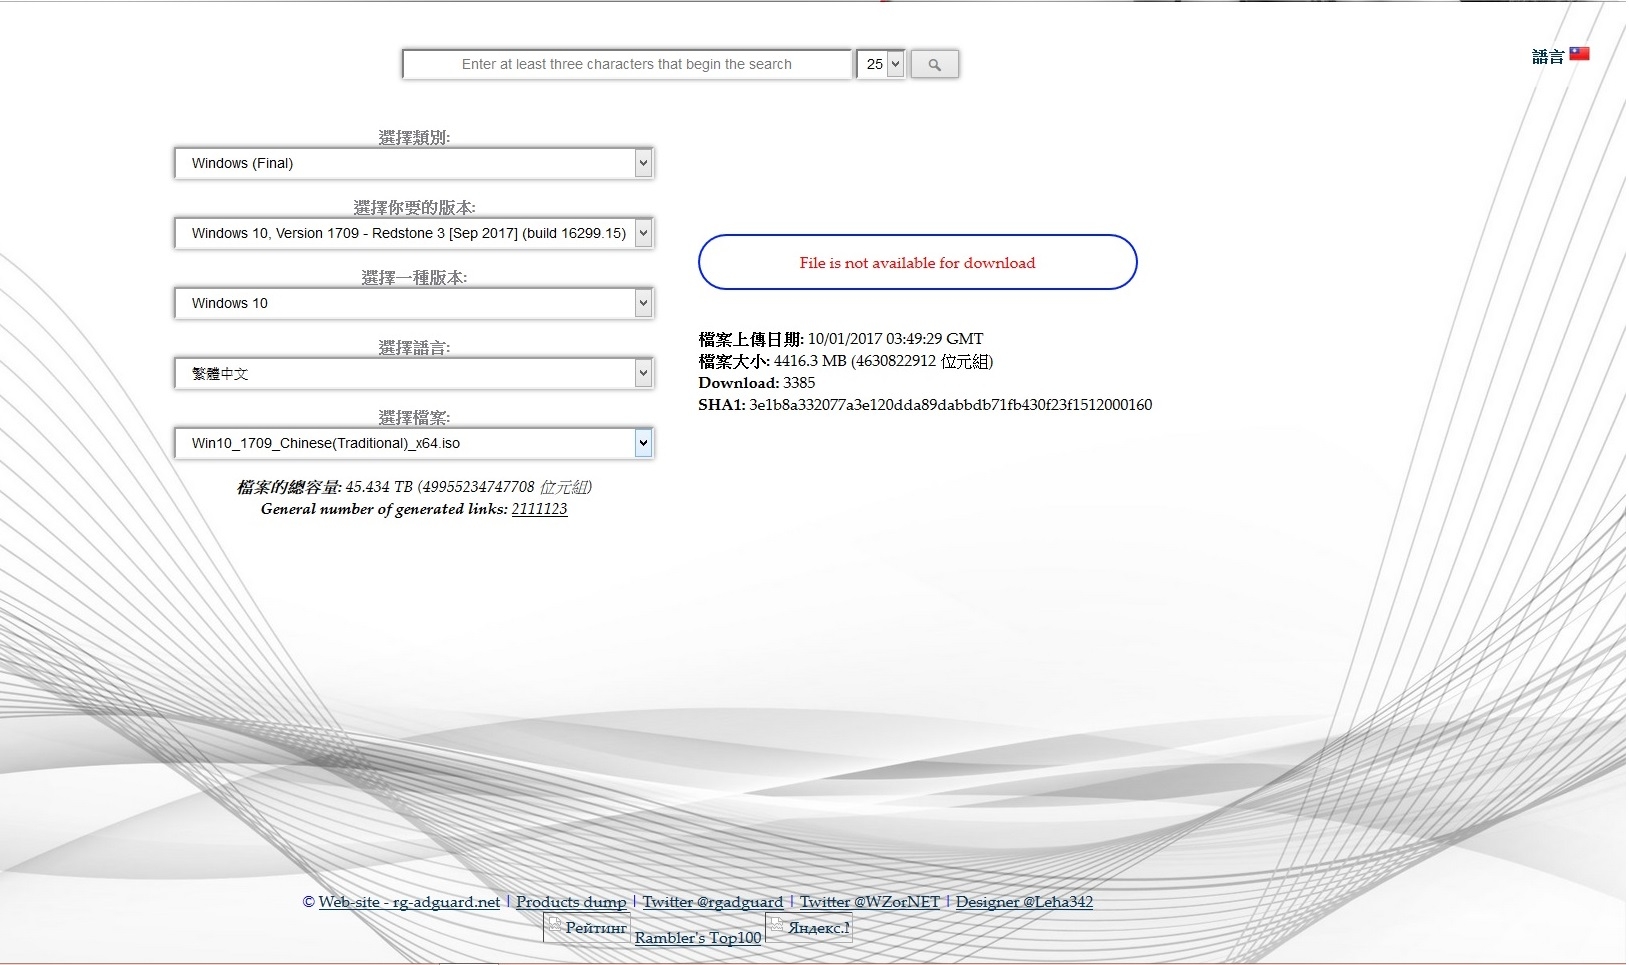Click the total size 45.434 TB text

(x=469, y=487)
